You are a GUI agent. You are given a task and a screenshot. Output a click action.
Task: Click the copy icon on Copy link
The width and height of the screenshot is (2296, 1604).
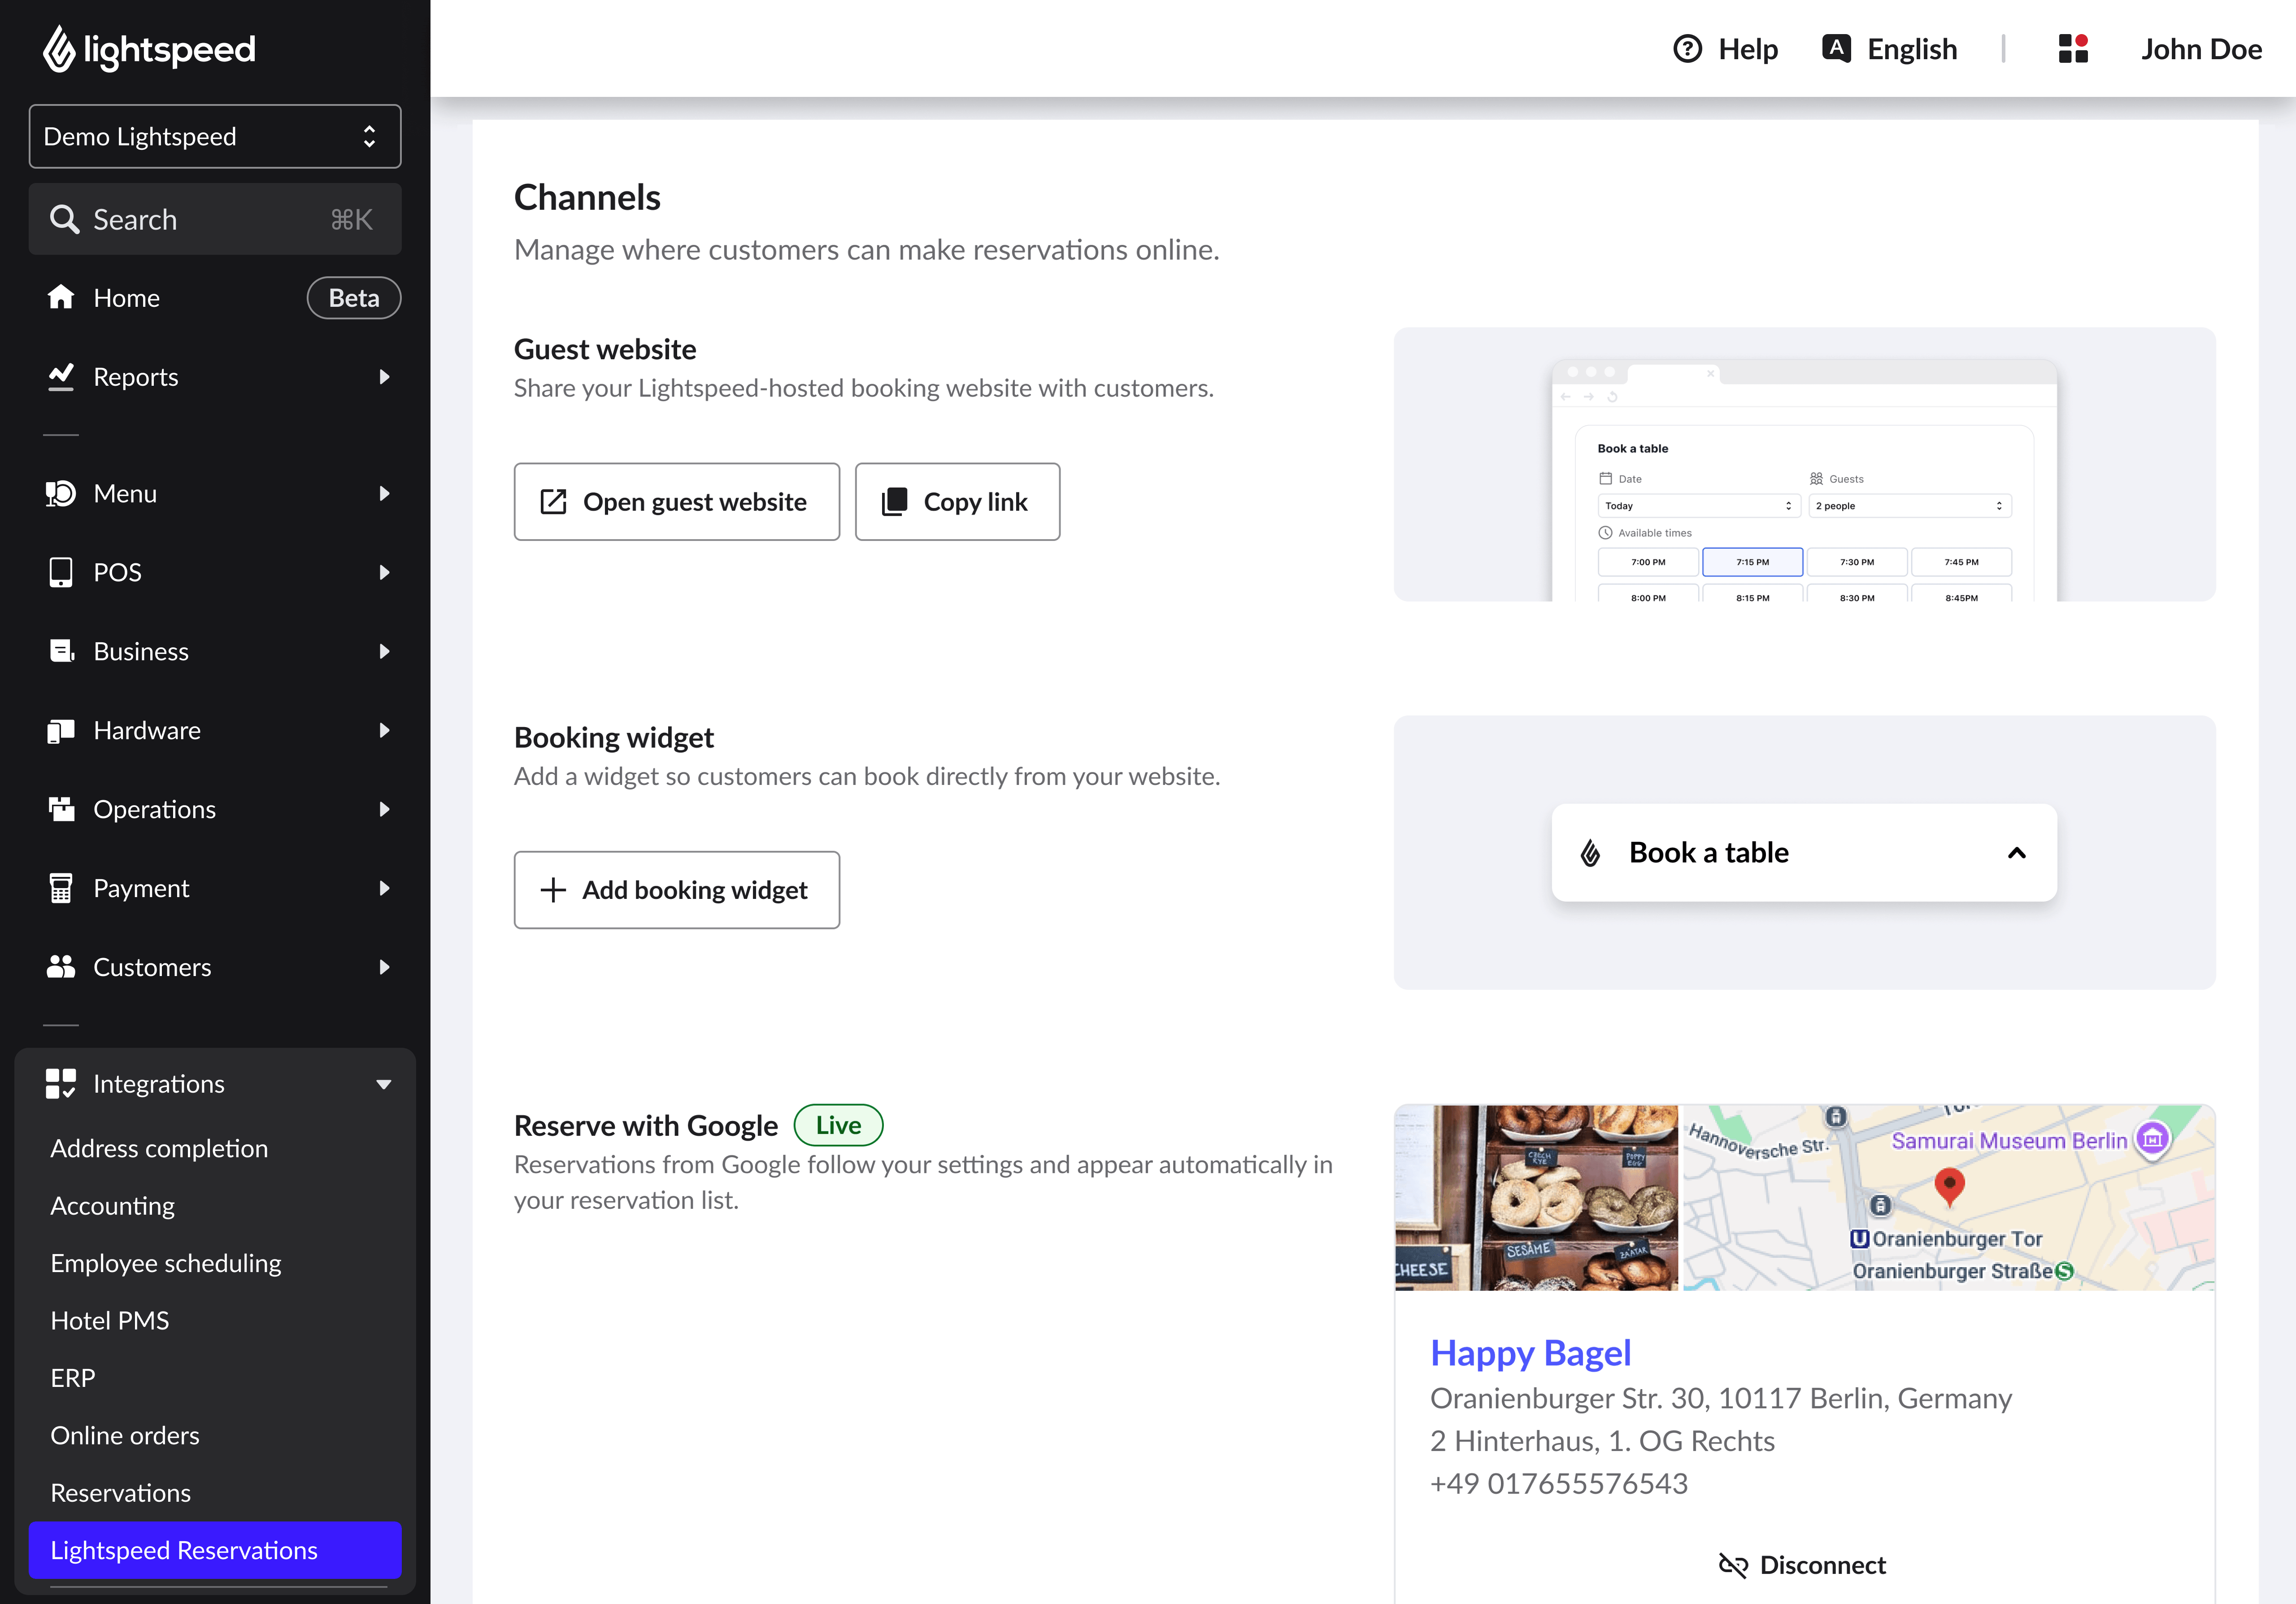click(894, 502)
